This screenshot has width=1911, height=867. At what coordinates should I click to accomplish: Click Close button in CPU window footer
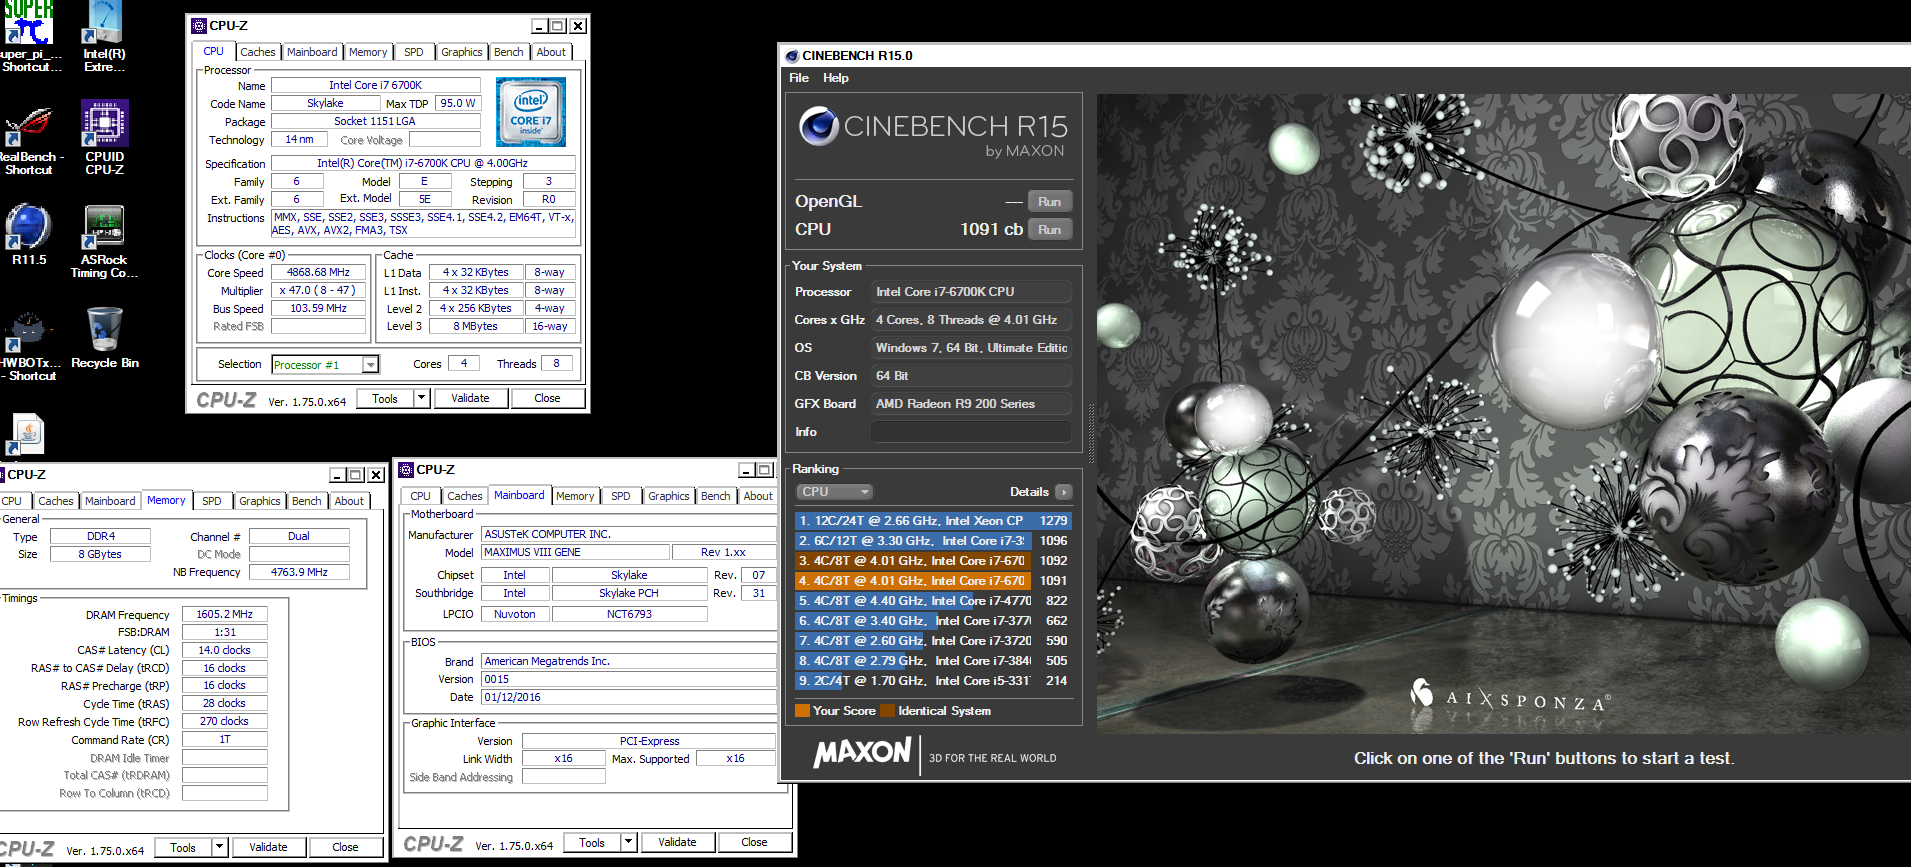point(547,398)
